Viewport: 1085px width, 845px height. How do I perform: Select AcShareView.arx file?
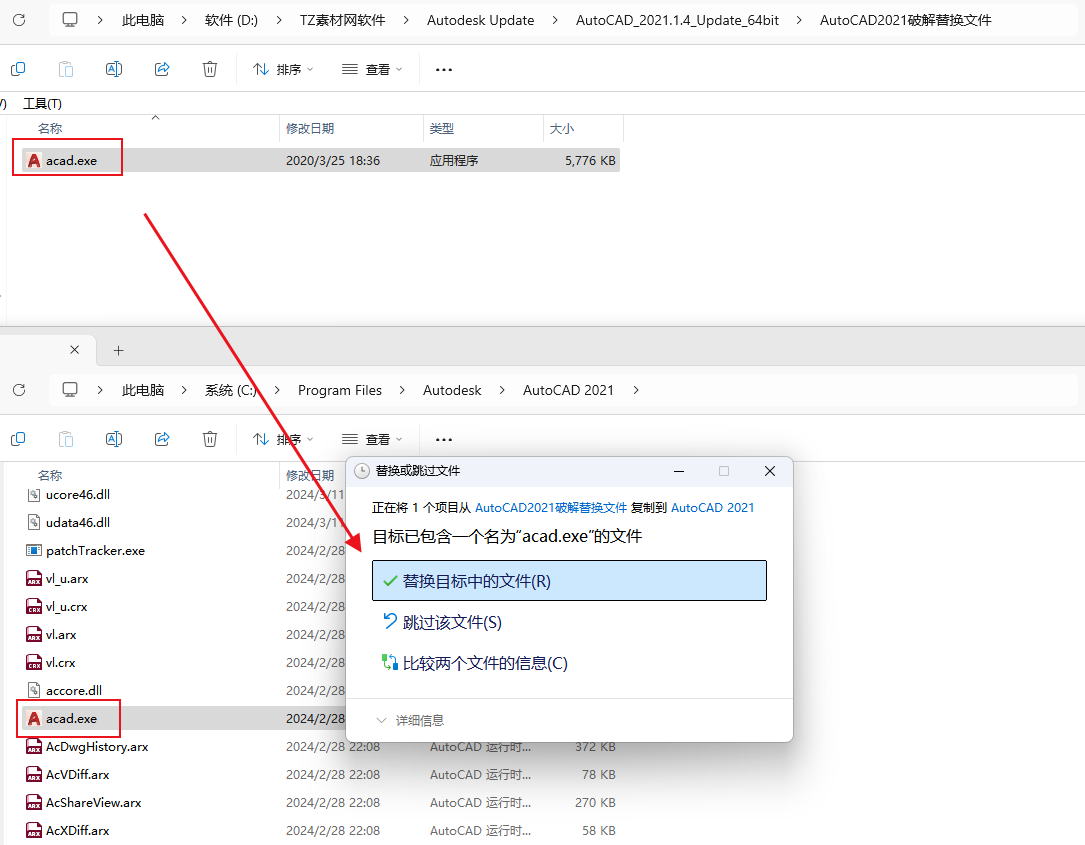[93, 803]
